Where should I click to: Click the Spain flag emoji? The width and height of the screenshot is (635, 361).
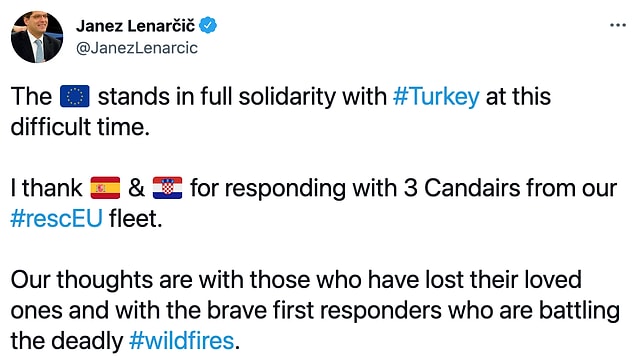[x=105, y=188]
